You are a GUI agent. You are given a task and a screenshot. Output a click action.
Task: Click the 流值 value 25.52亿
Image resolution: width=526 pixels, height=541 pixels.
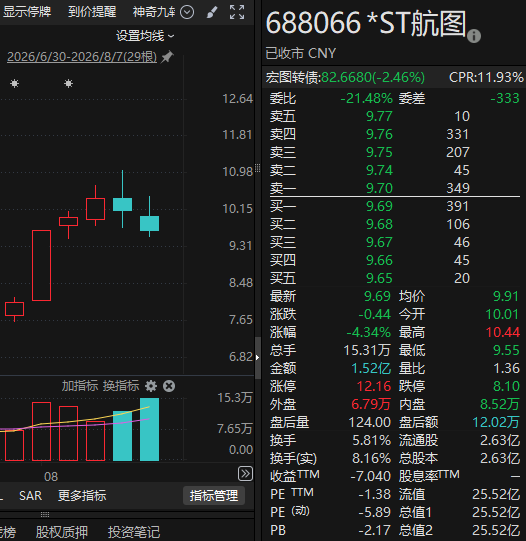tap(496, 494)
